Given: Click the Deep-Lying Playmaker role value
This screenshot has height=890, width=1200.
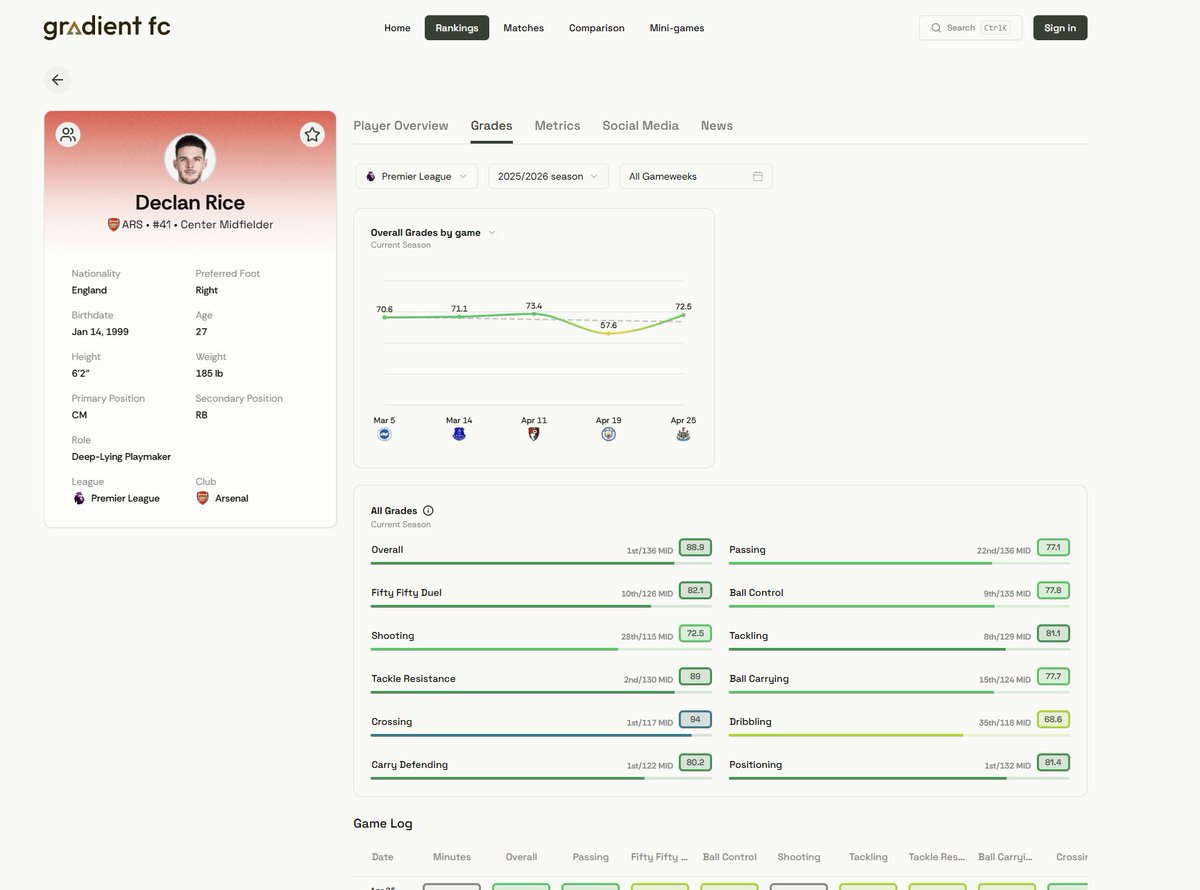Looking at the screenshot, I should point(121,457).
